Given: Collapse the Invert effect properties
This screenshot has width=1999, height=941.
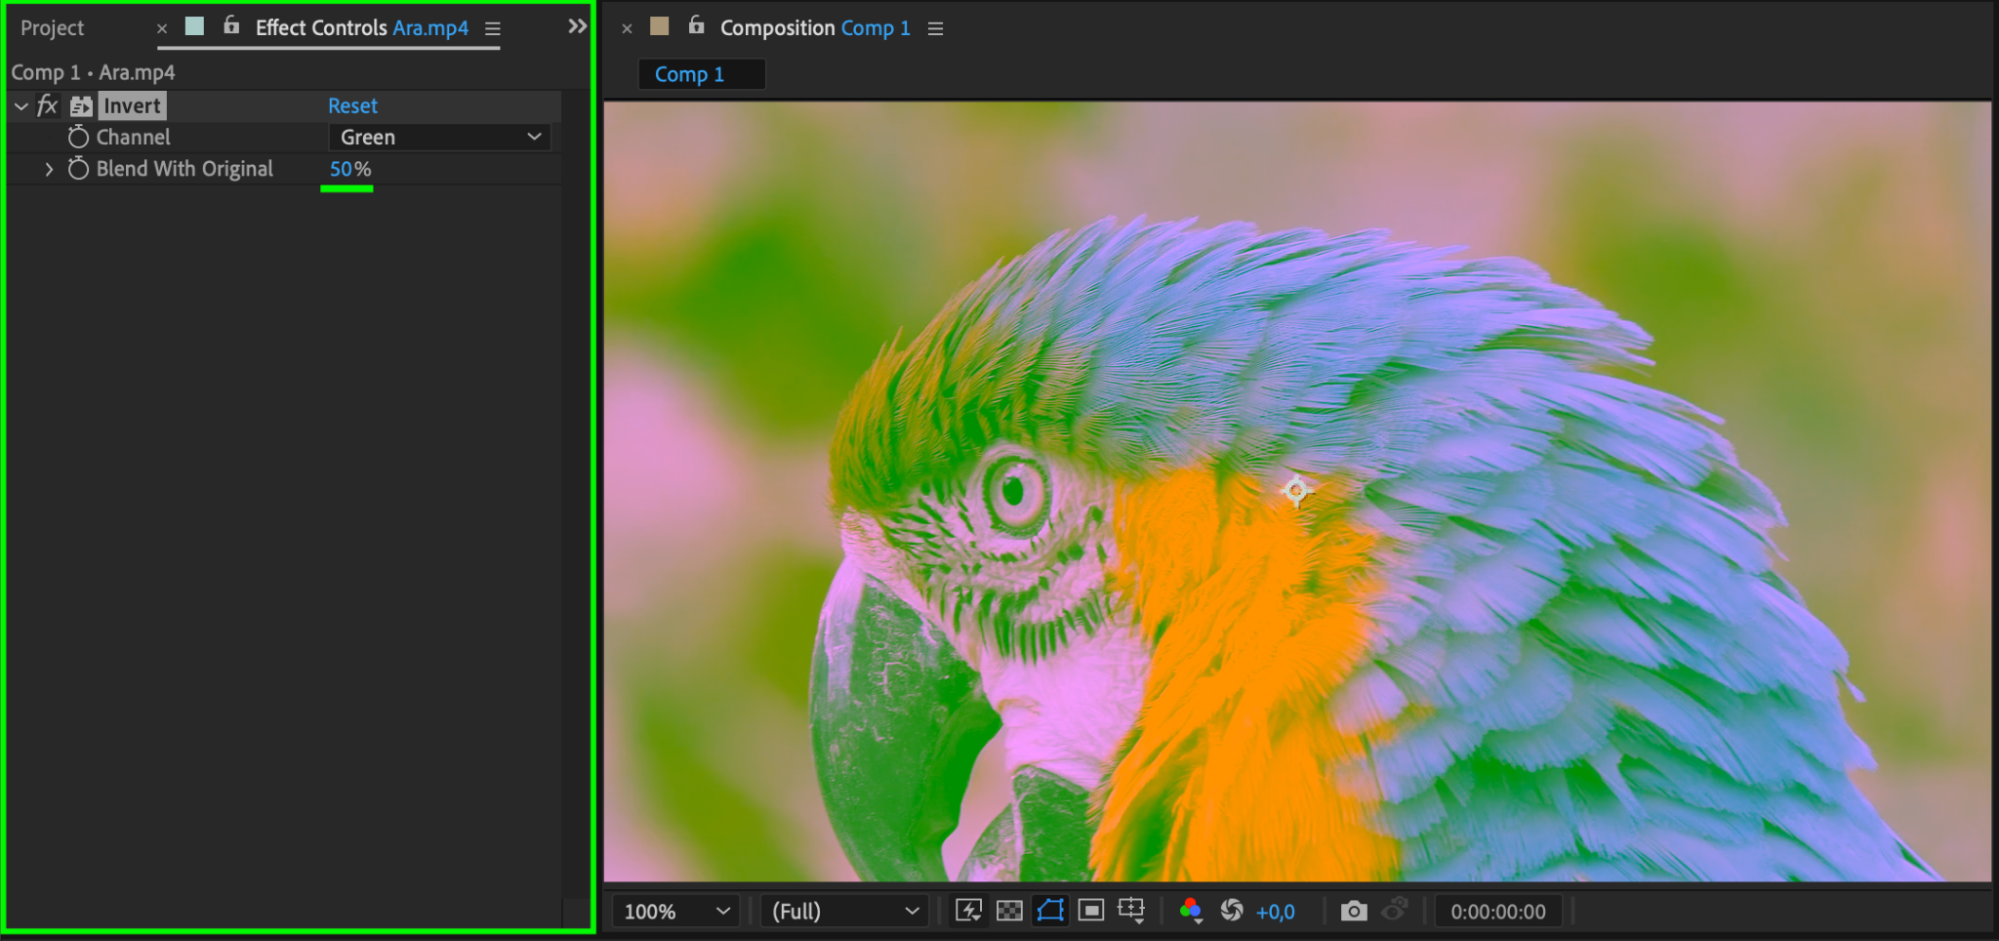Looking at the screenshot, I should 21,106.
